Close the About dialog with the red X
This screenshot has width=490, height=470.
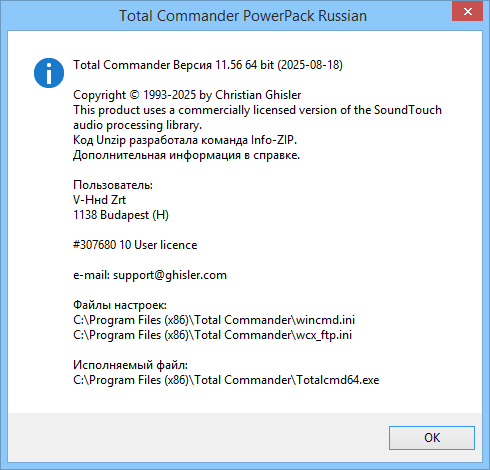(468, 12)
